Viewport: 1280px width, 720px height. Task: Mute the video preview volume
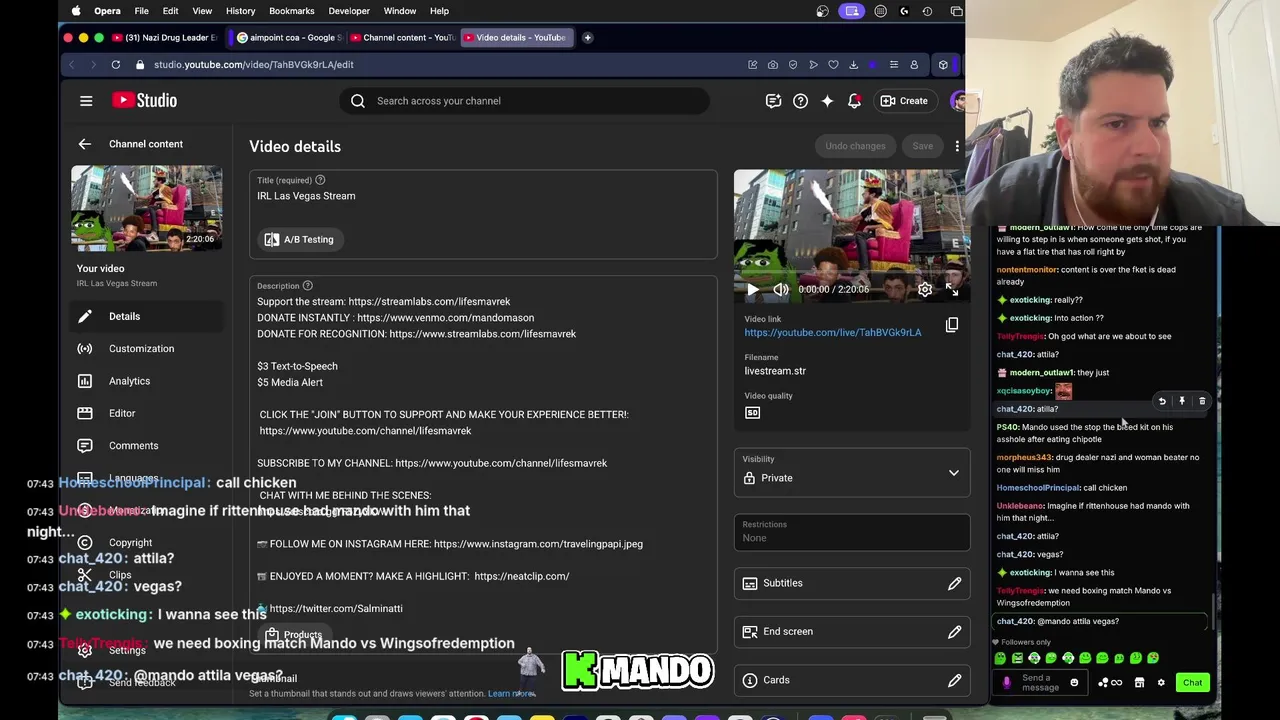781,289
